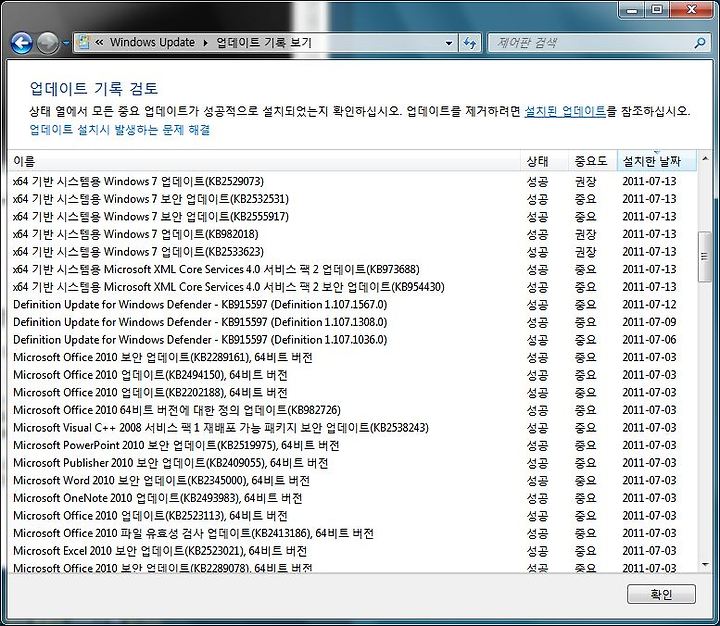The width and height of the screenshot is (720, 626).
Task: Select the 보안 업데이트(KB2532531) row
Action: (351, 199)
